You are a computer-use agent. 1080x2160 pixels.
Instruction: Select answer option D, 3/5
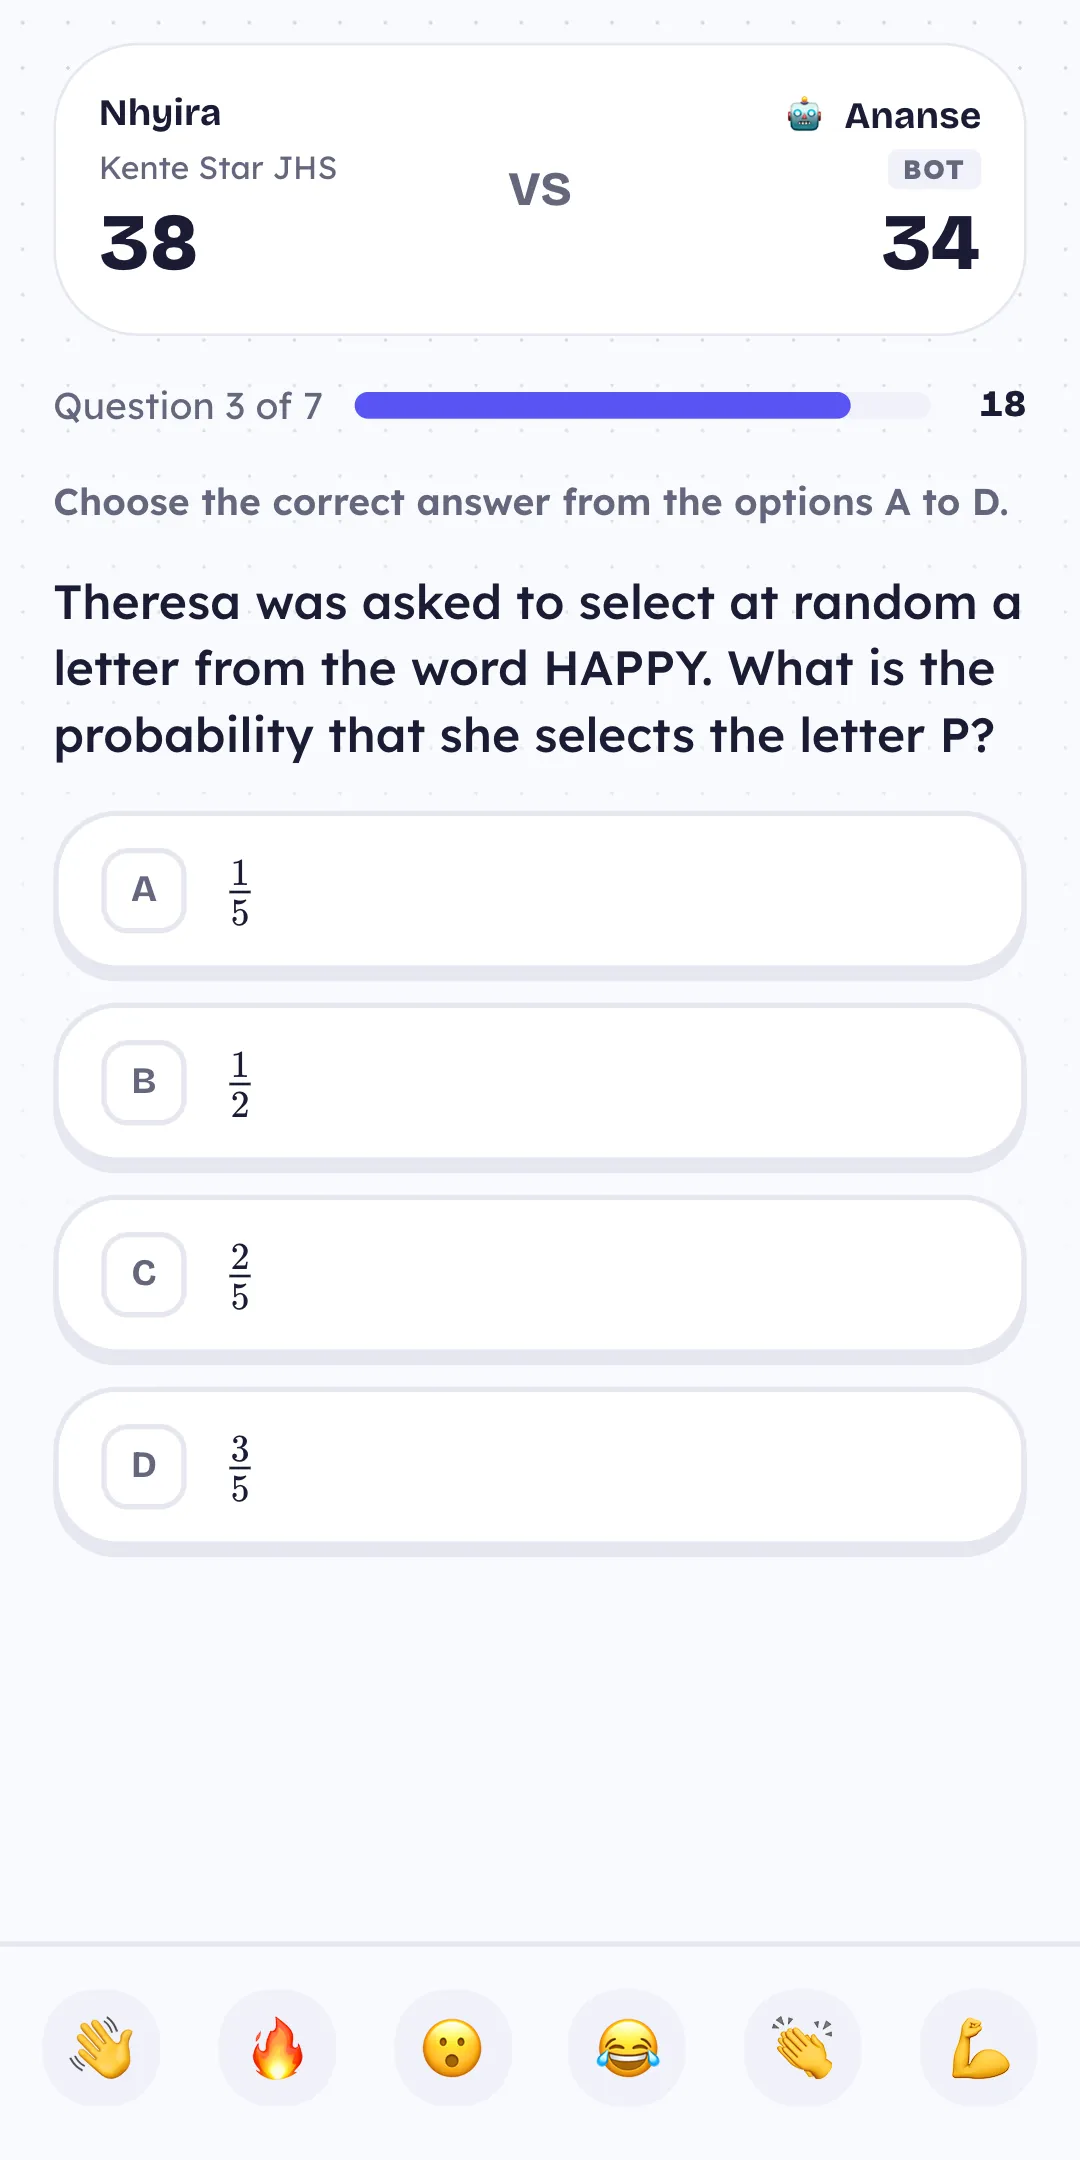tap(540, 1468)
